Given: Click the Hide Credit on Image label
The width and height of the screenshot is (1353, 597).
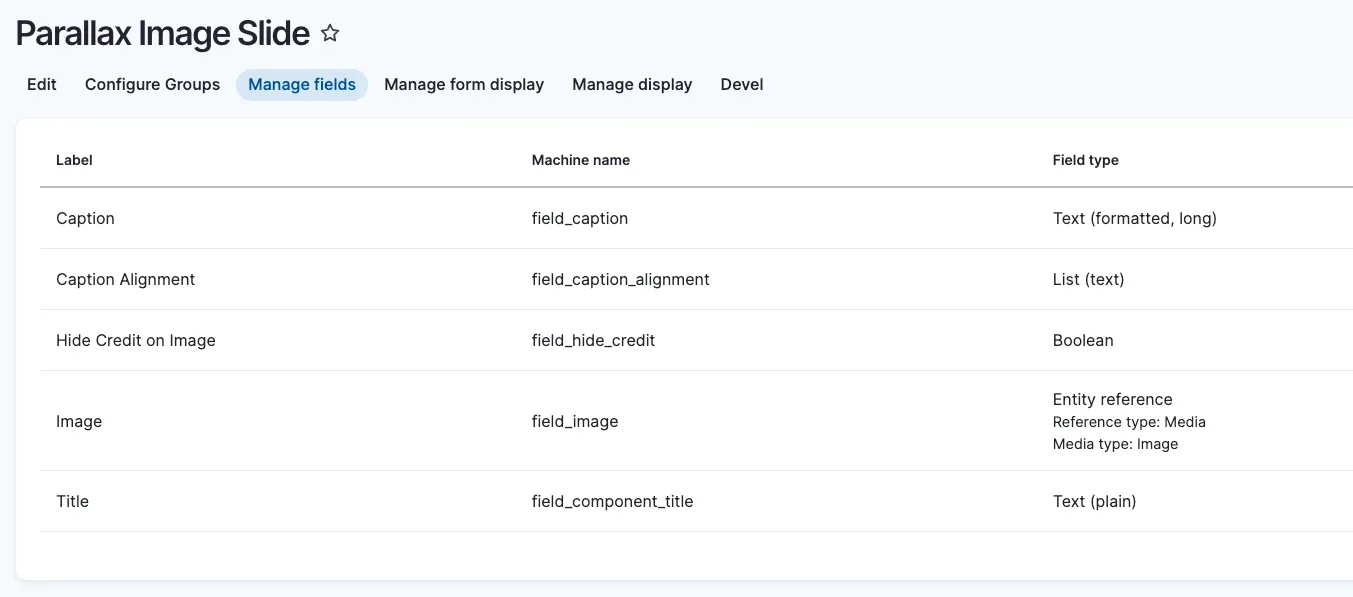Looking at the screenshot, I should click(x=136, y=340).
